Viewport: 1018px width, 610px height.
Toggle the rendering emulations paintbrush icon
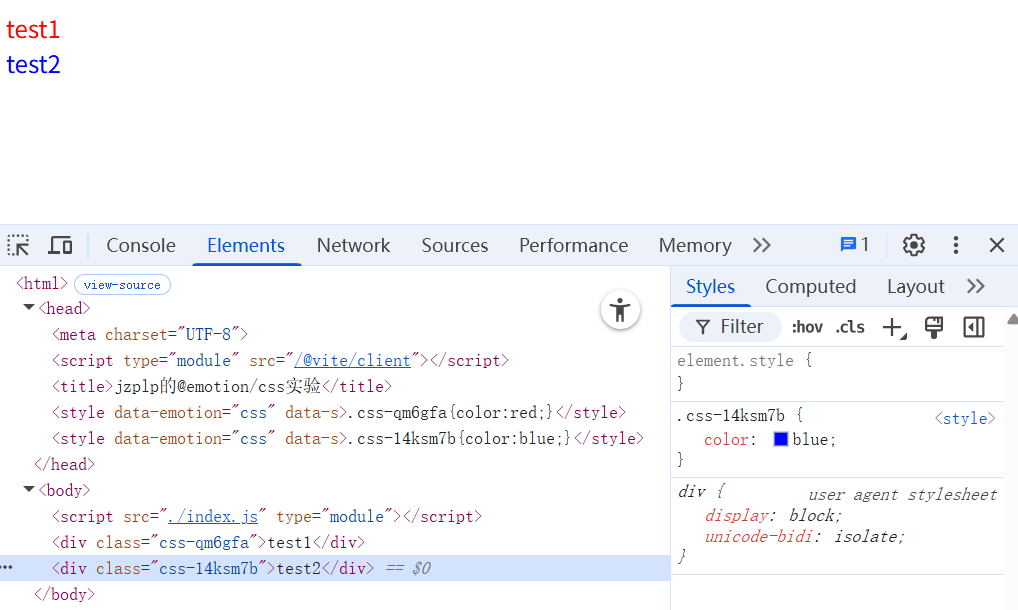pyautogui.click(x=934, y=327)
